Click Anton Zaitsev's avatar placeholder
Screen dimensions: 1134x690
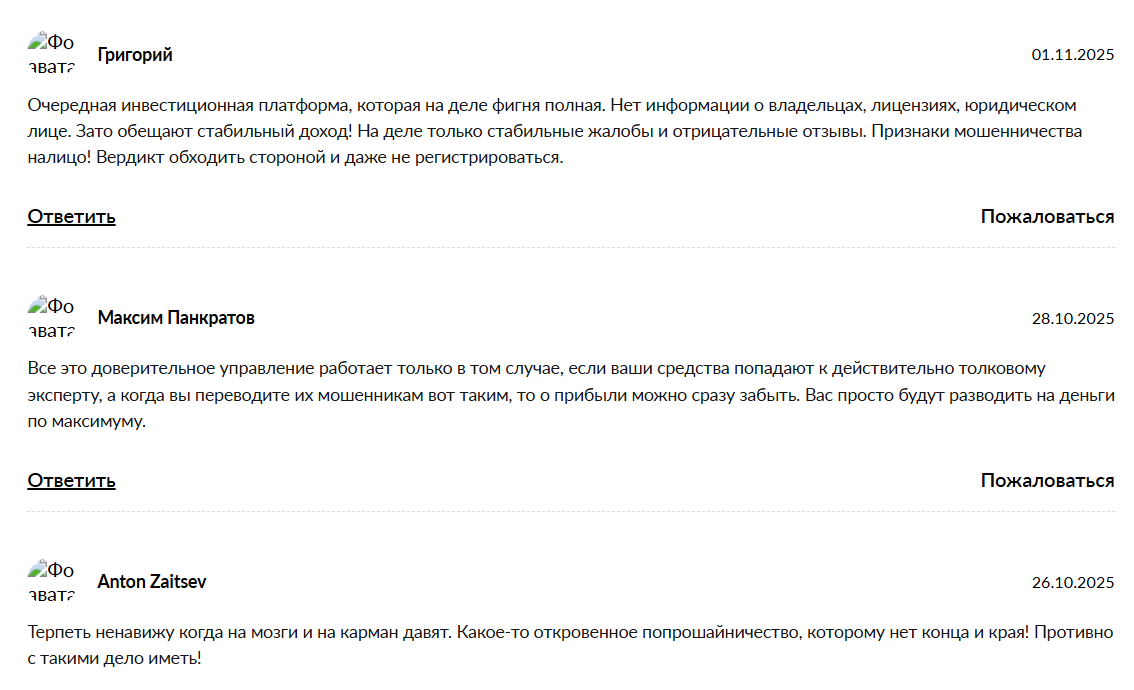(52, 582)
